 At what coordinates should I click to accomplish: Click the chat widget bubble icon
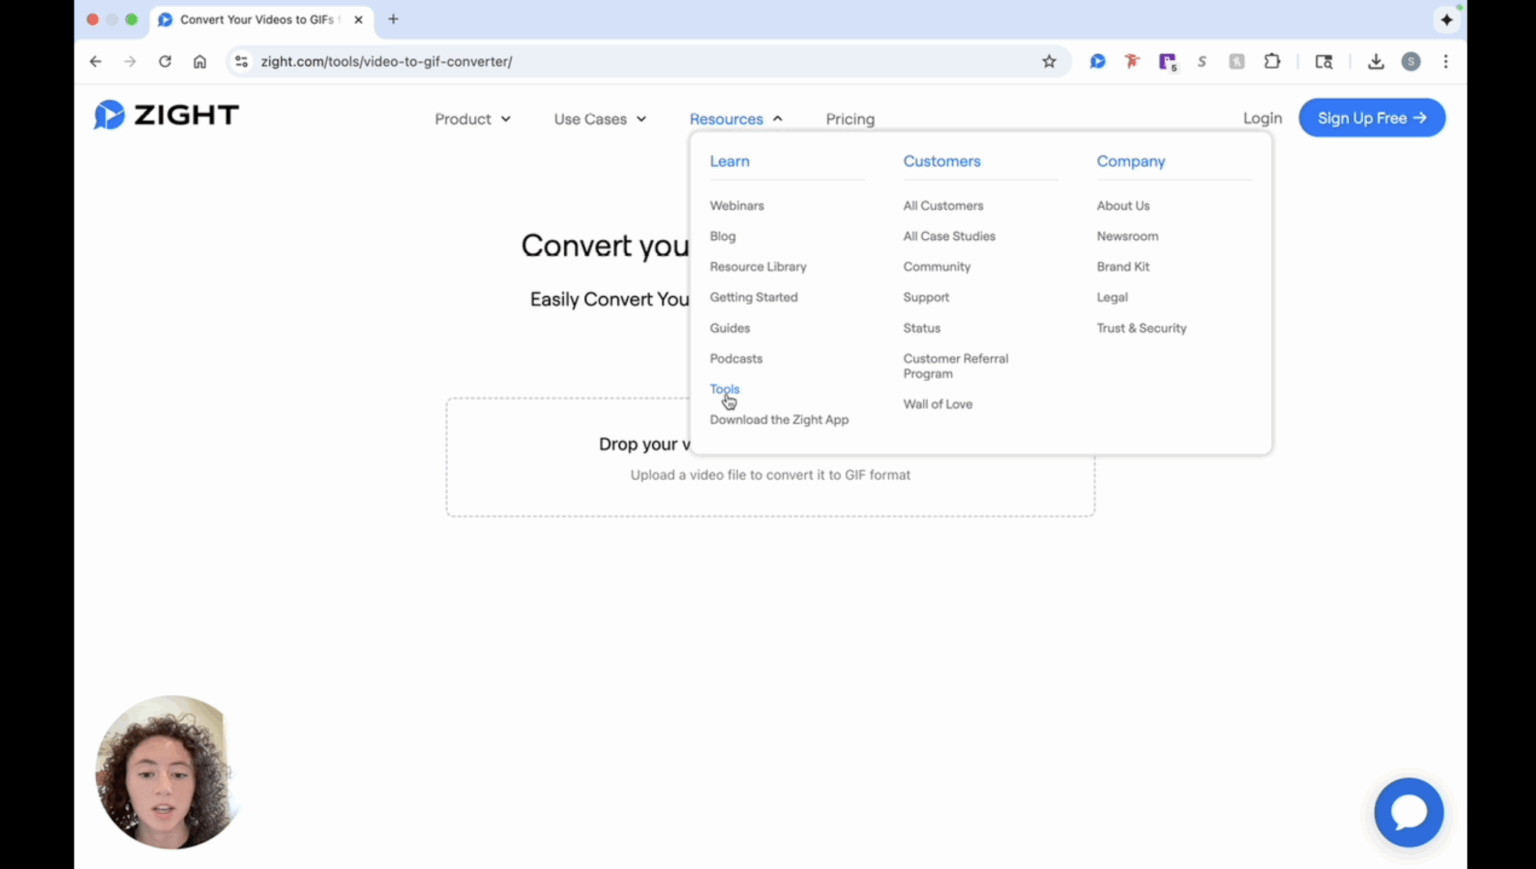1409,812
